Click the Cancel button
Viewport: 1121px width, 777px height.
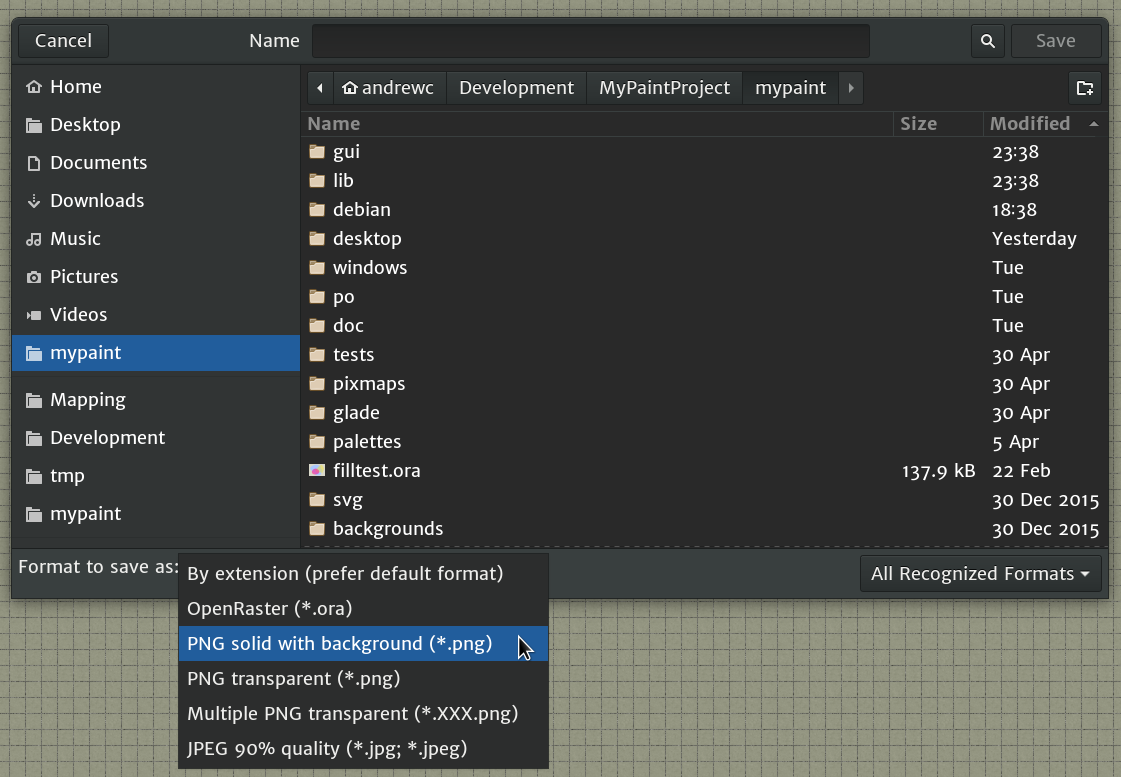pos(64,41)
